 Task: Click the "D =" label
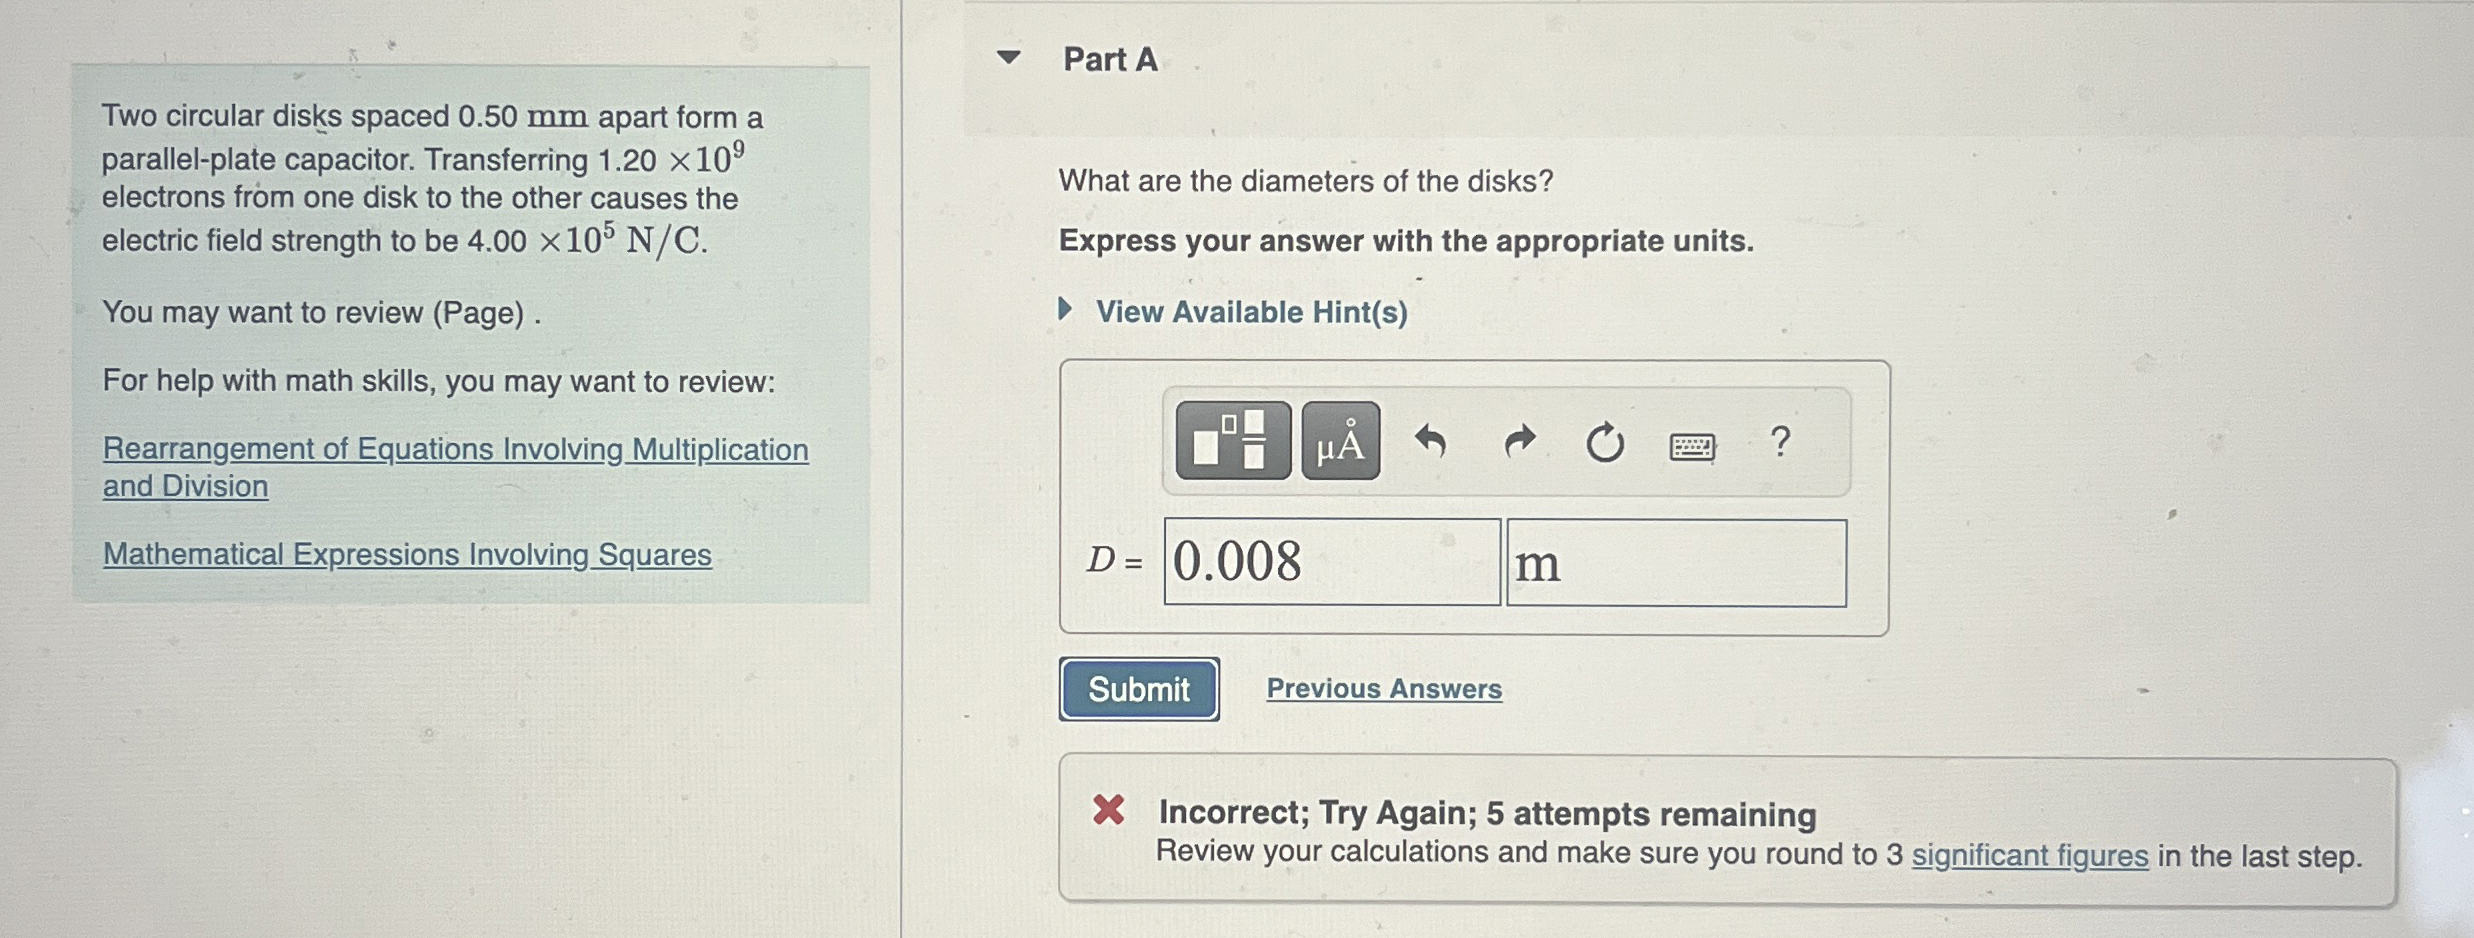point(1114,561)
